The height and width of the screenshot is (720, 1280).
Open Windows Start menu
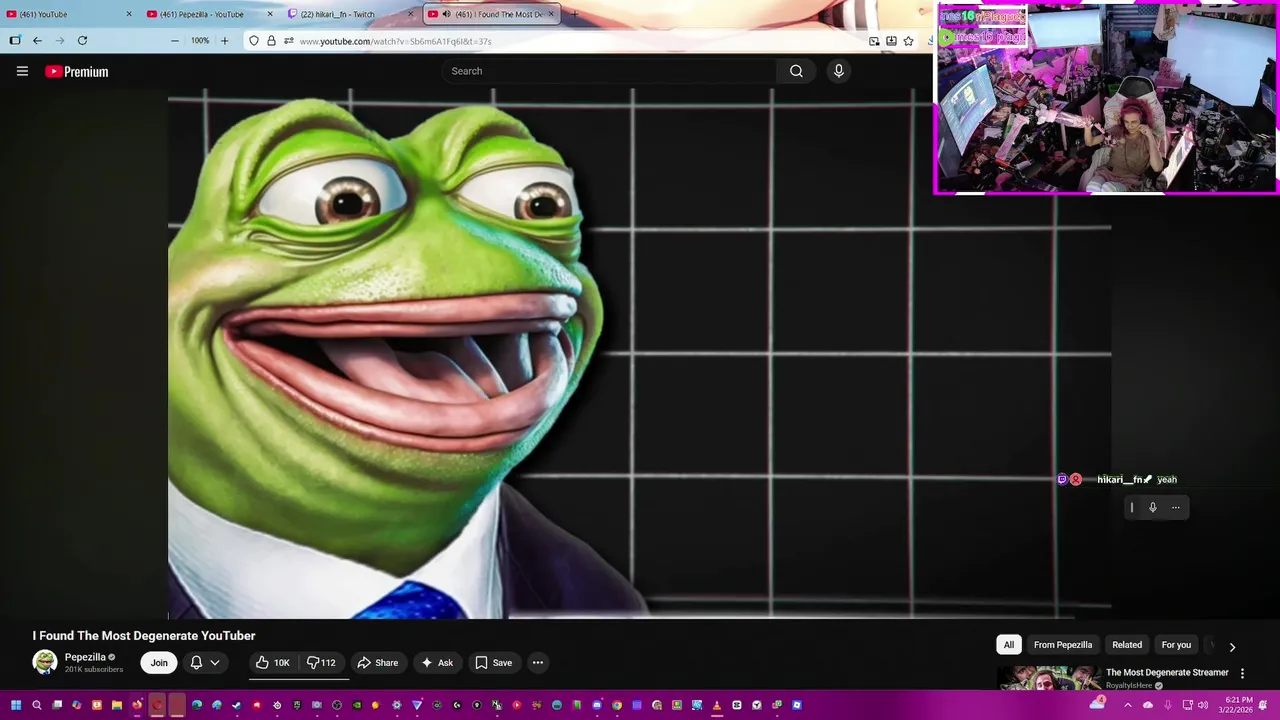(16, 705)
